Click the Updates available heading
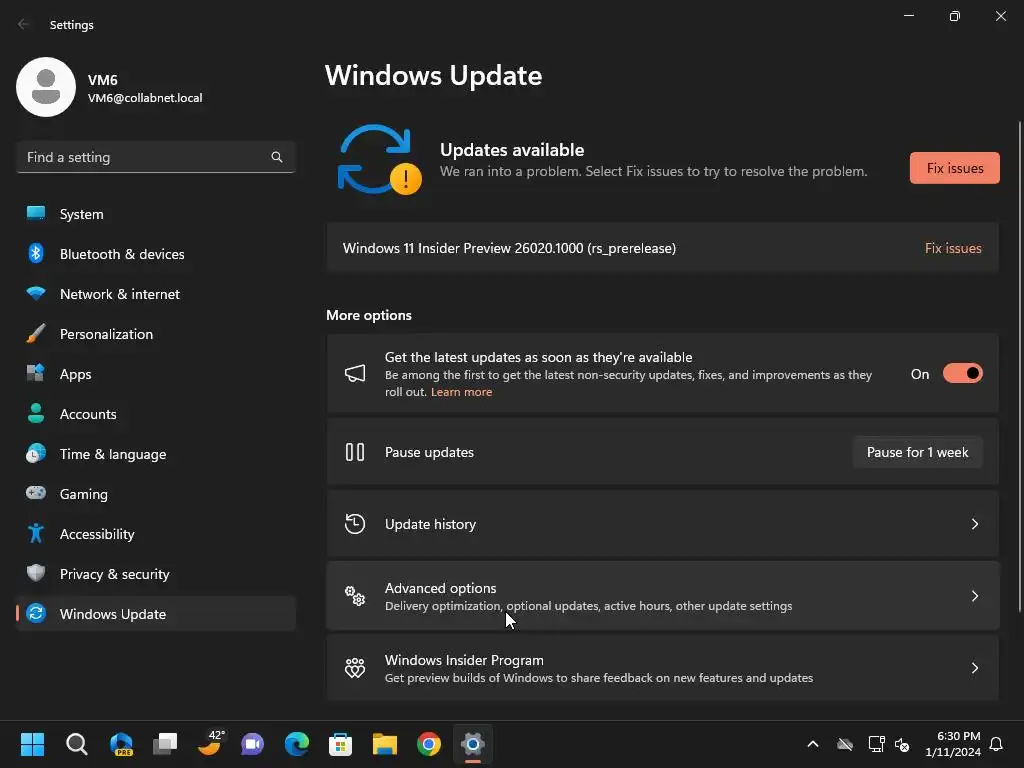The width and height of the screenshot is (1024, 768). click(x=511, y=150)
